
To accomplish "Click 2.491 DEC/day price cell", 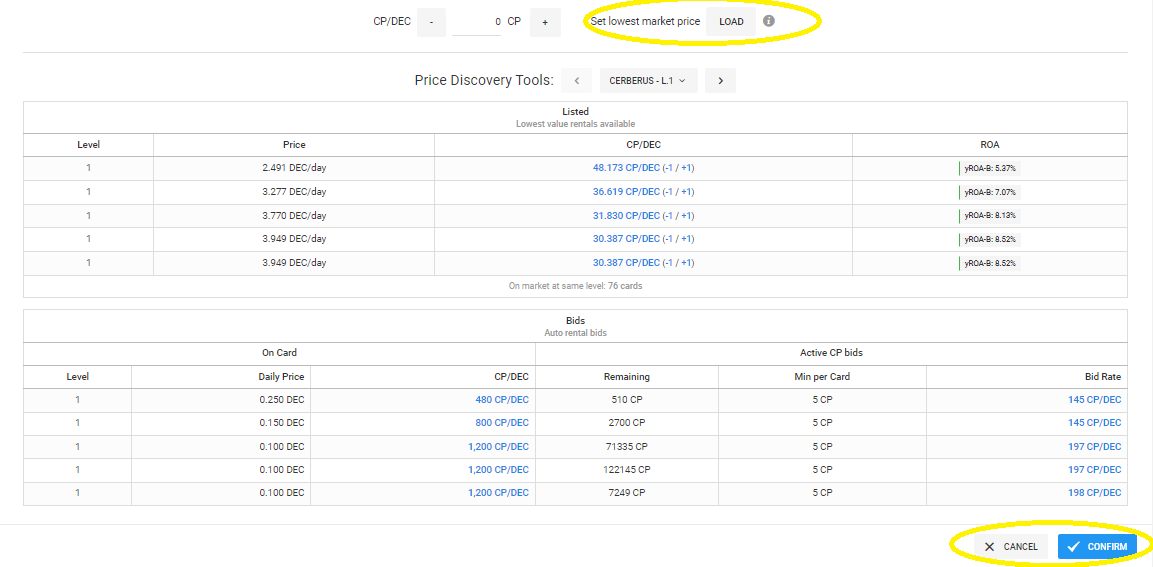I will pos(294,168).
